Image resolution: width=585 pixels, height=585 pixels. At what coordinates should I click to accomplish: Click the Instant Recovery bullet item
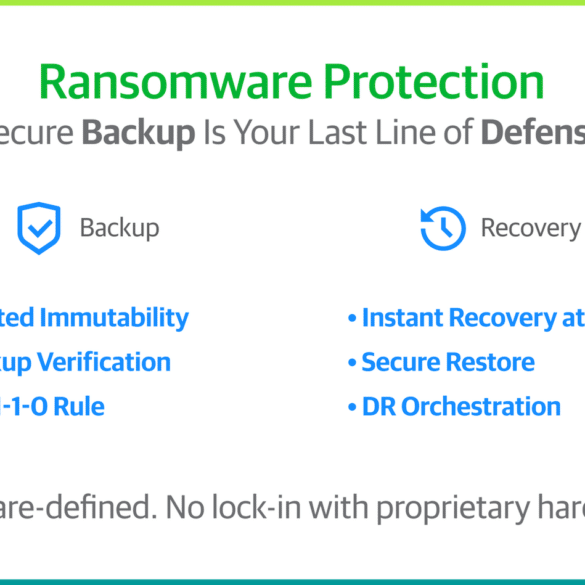473,318
